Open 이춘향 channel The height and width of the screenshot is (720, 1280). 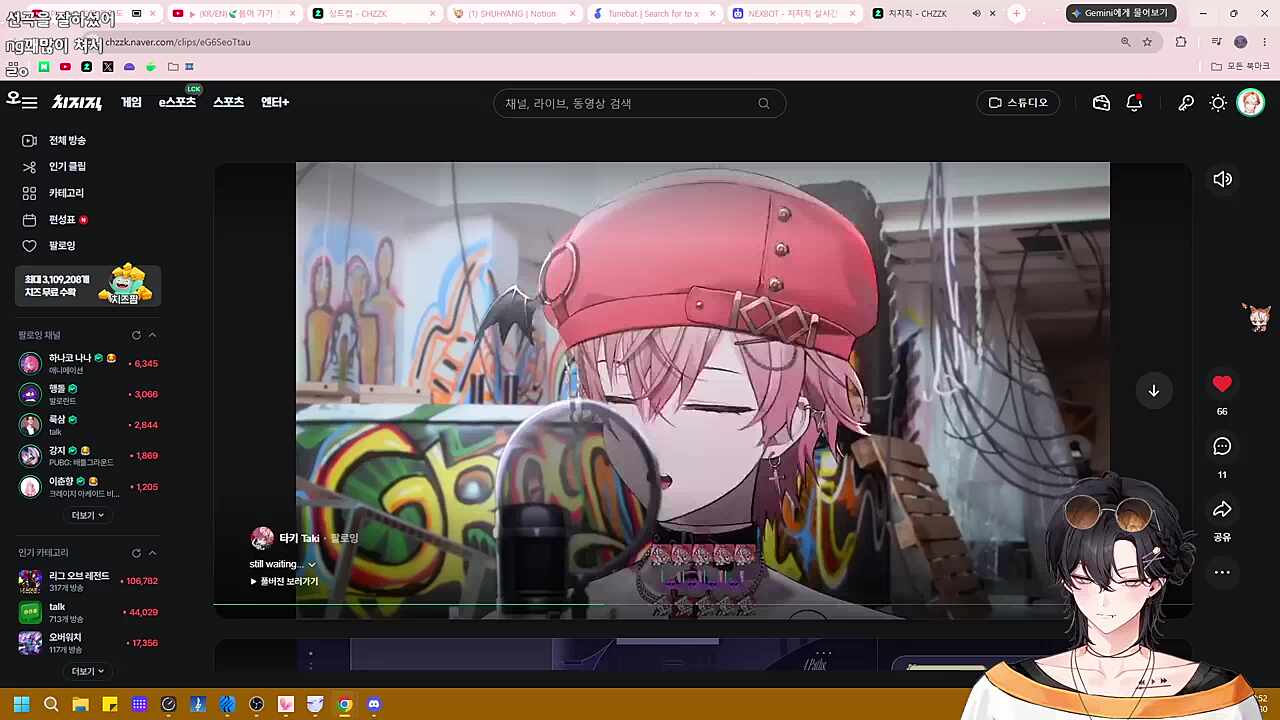pos(88,487)
